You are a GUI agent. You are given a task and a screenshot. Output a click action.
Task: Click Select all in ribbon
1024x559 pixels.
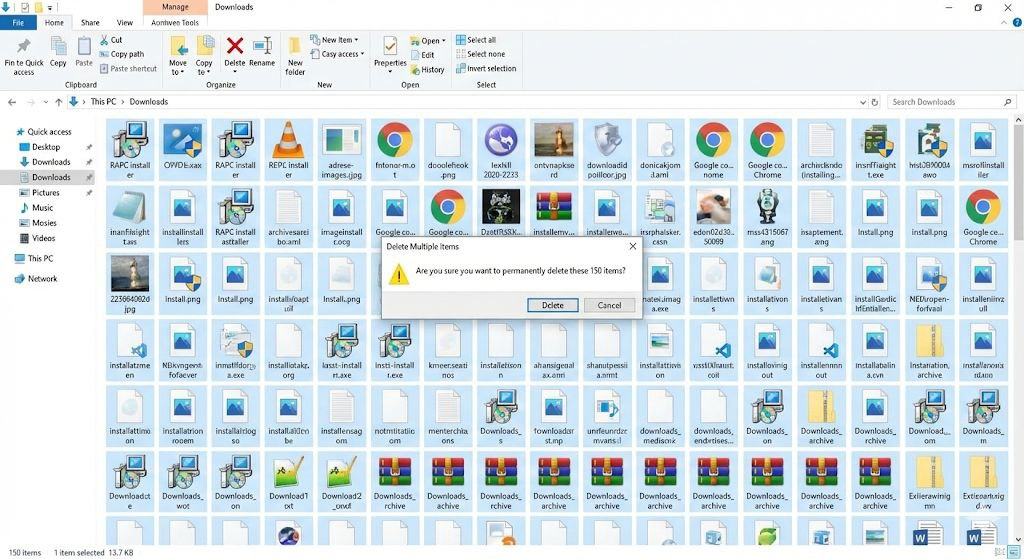pos(476,40)
